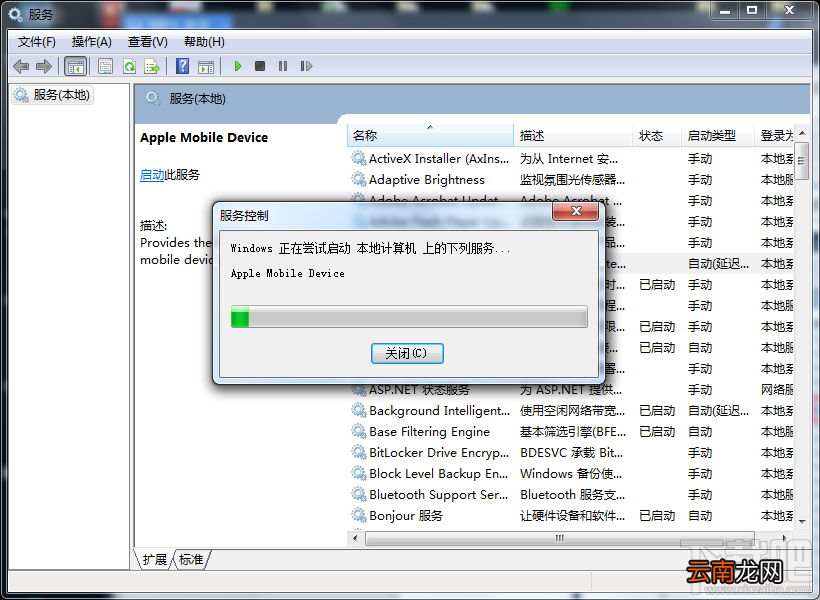Sort by the 登录为 column header
This screenshot has width=820, height=600.
coord(775,135)
